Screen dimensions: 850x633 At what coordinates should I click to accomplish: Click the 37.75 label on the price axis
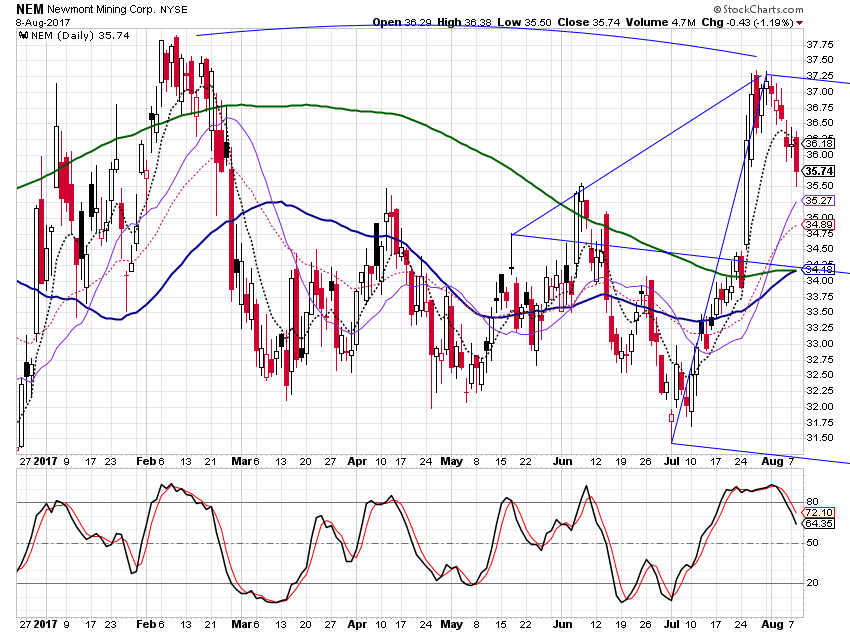(x=820, y=44)
